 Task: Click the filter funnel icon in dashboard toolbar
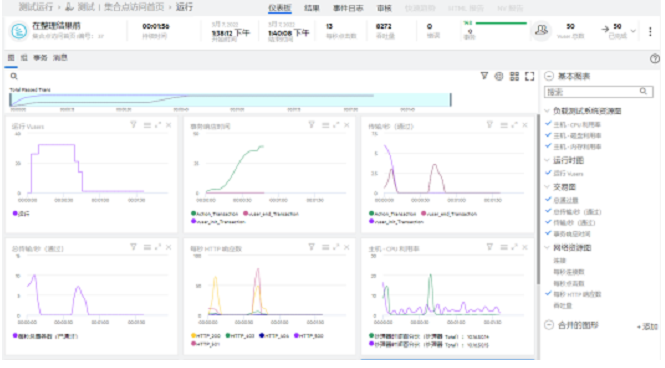click(484, 76)
